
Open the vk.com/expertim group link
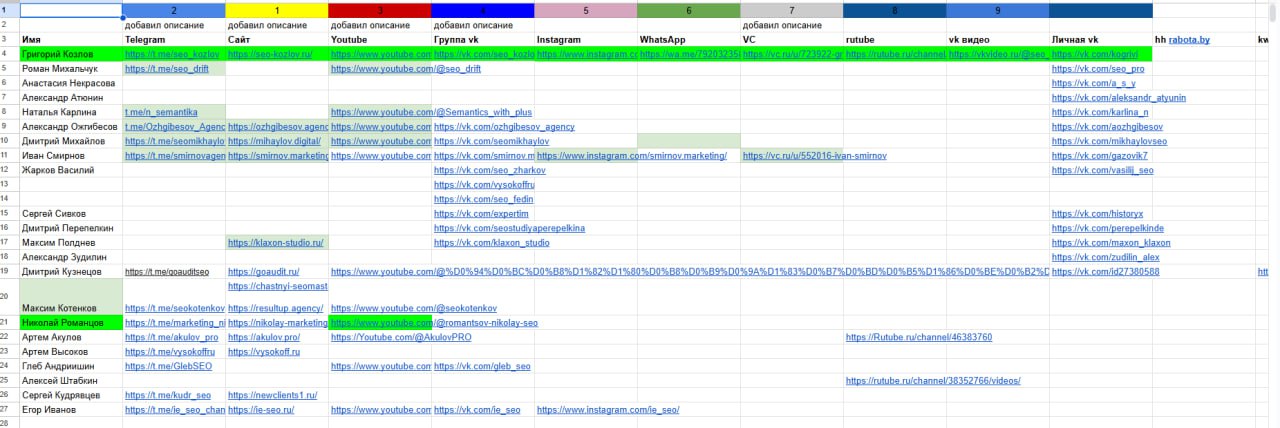(481, 214)
